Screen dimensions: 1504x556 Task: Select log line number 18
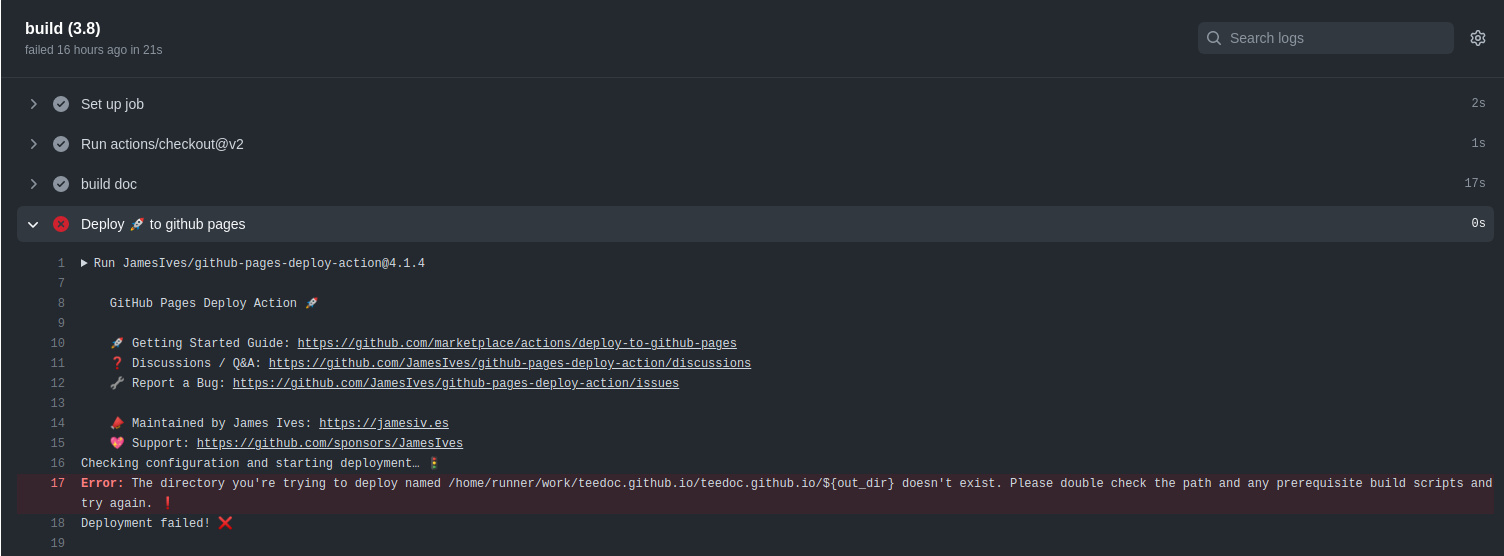point(58,523)
